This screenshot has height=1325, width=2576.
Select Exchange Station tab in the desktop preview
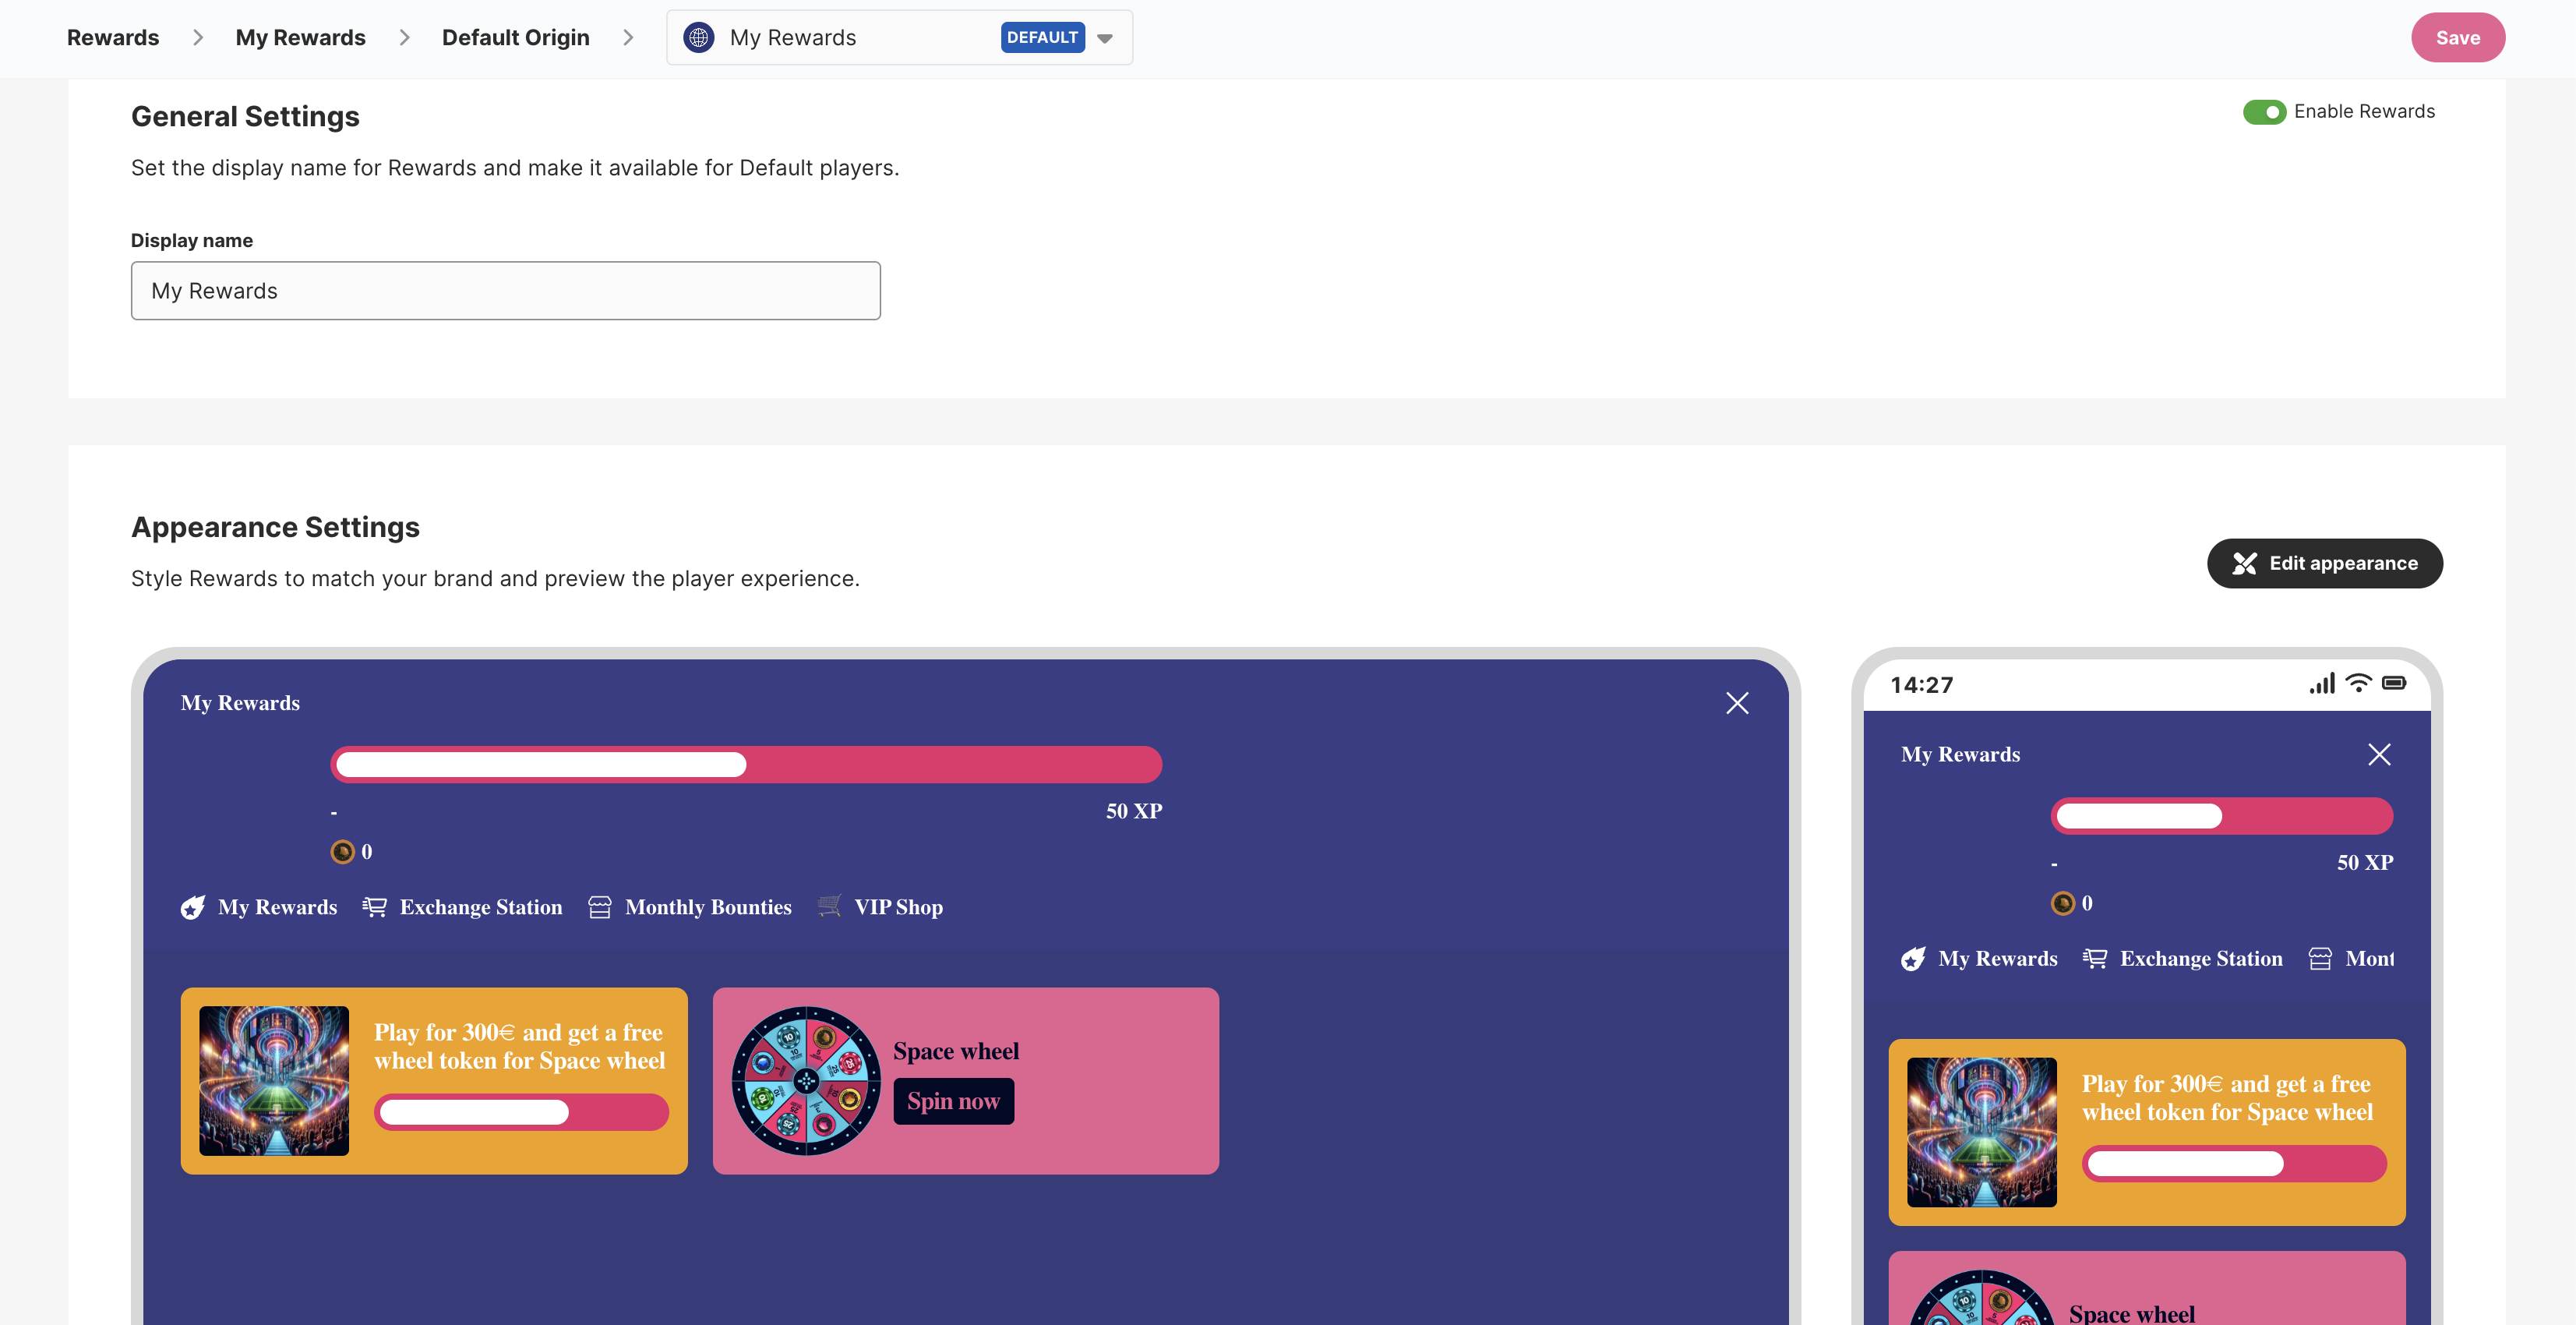[480, 907]
